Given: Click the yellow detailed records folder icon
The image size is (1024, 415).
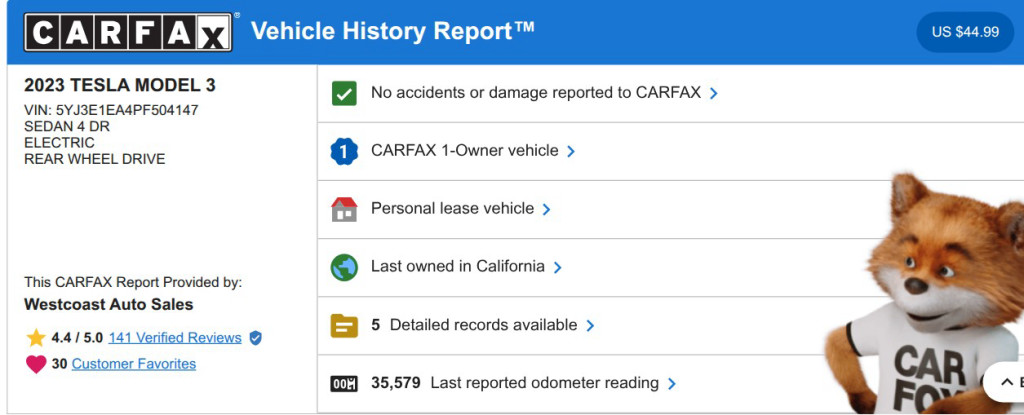Looking at the screenshot, I should coord(344,325).
